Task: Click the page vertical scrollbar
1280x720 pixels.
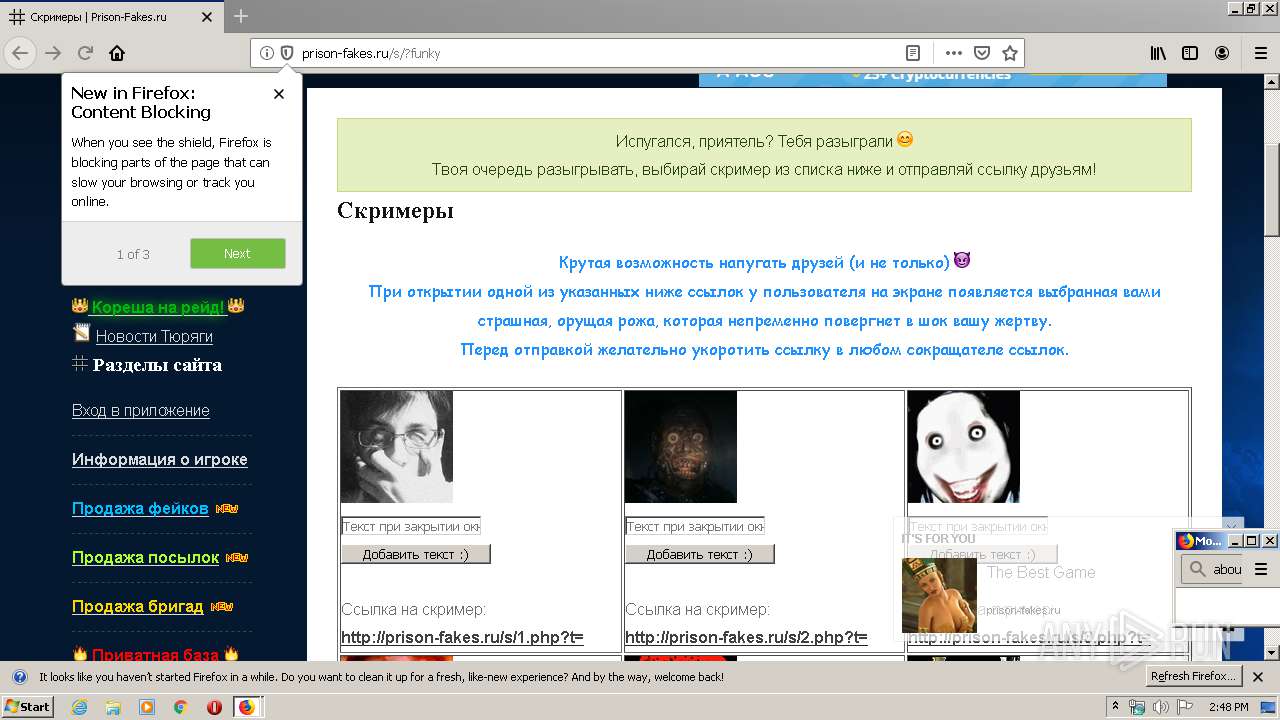Action: click(1272, 190)
